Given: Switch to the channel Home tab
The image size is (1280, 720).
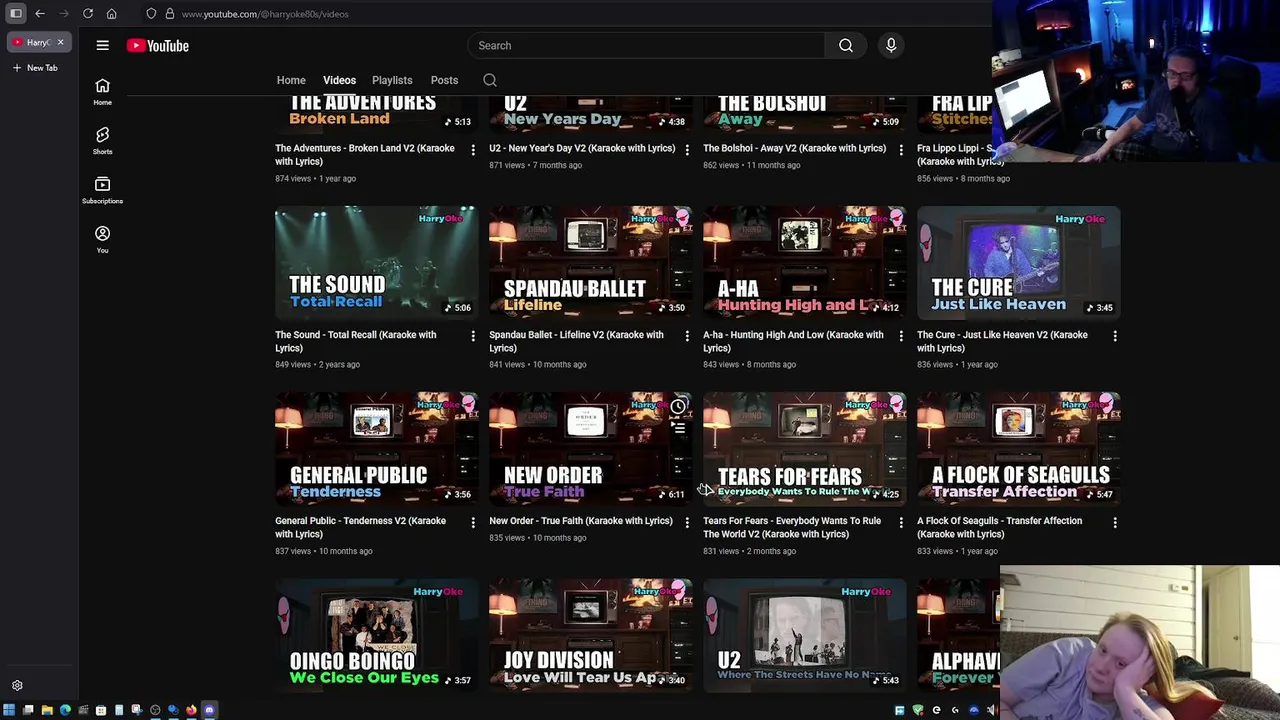Looking at the screenshot, I should click(291, 80).
